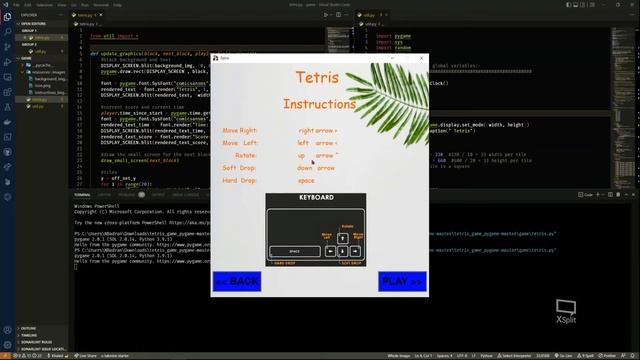Open the Help menu

(118, 5)
